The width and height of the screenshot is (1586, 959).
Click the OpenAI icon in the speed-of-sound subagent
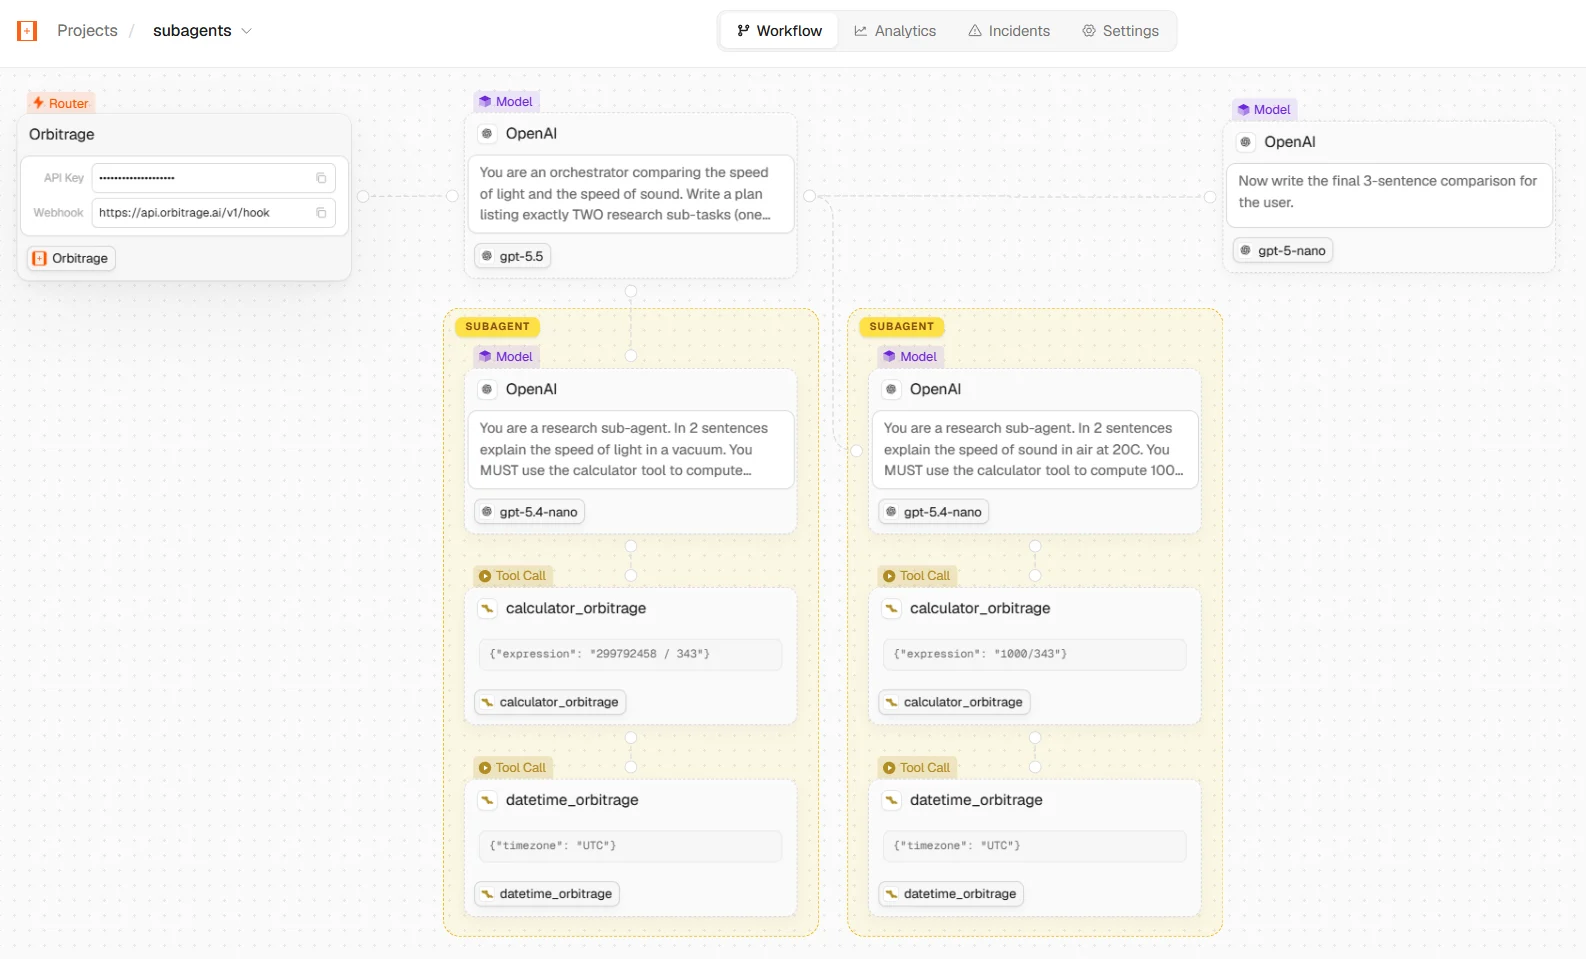(x=891, y=389)
